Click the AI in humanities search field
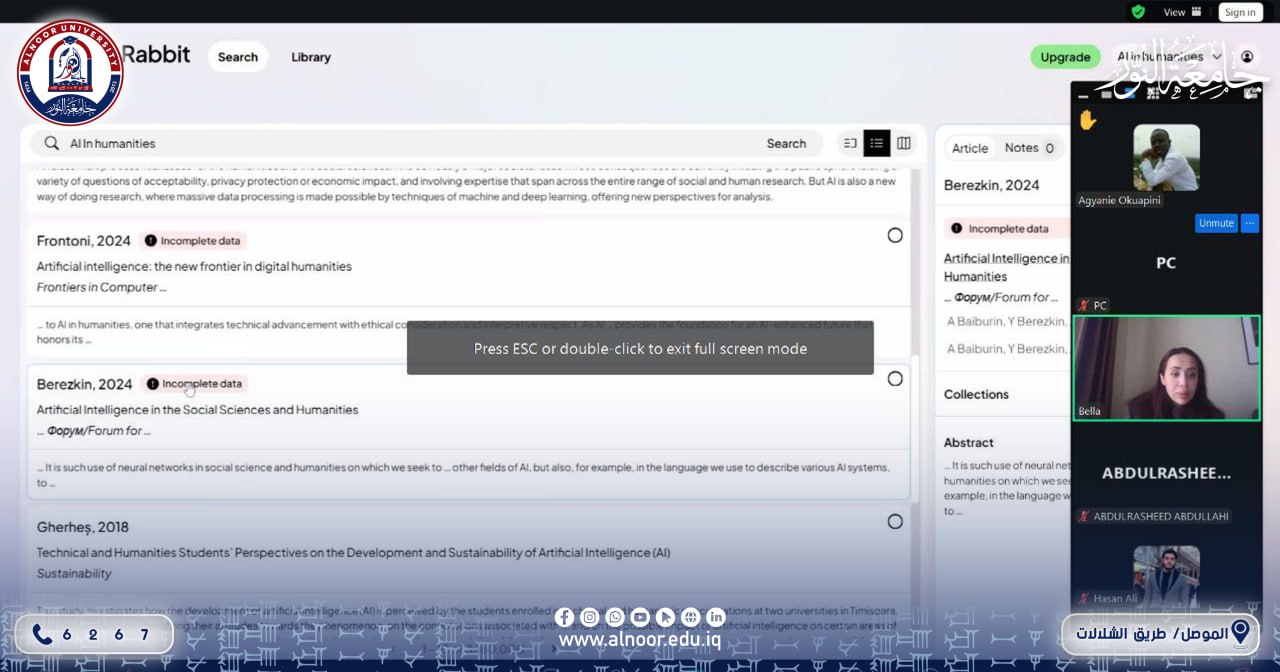 400,143
